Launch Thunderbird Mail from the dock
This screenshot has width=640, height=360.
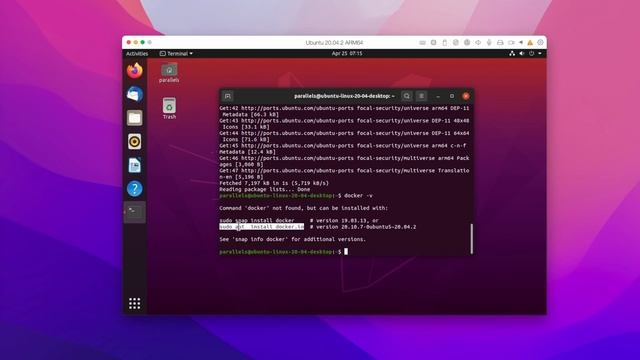134,94
